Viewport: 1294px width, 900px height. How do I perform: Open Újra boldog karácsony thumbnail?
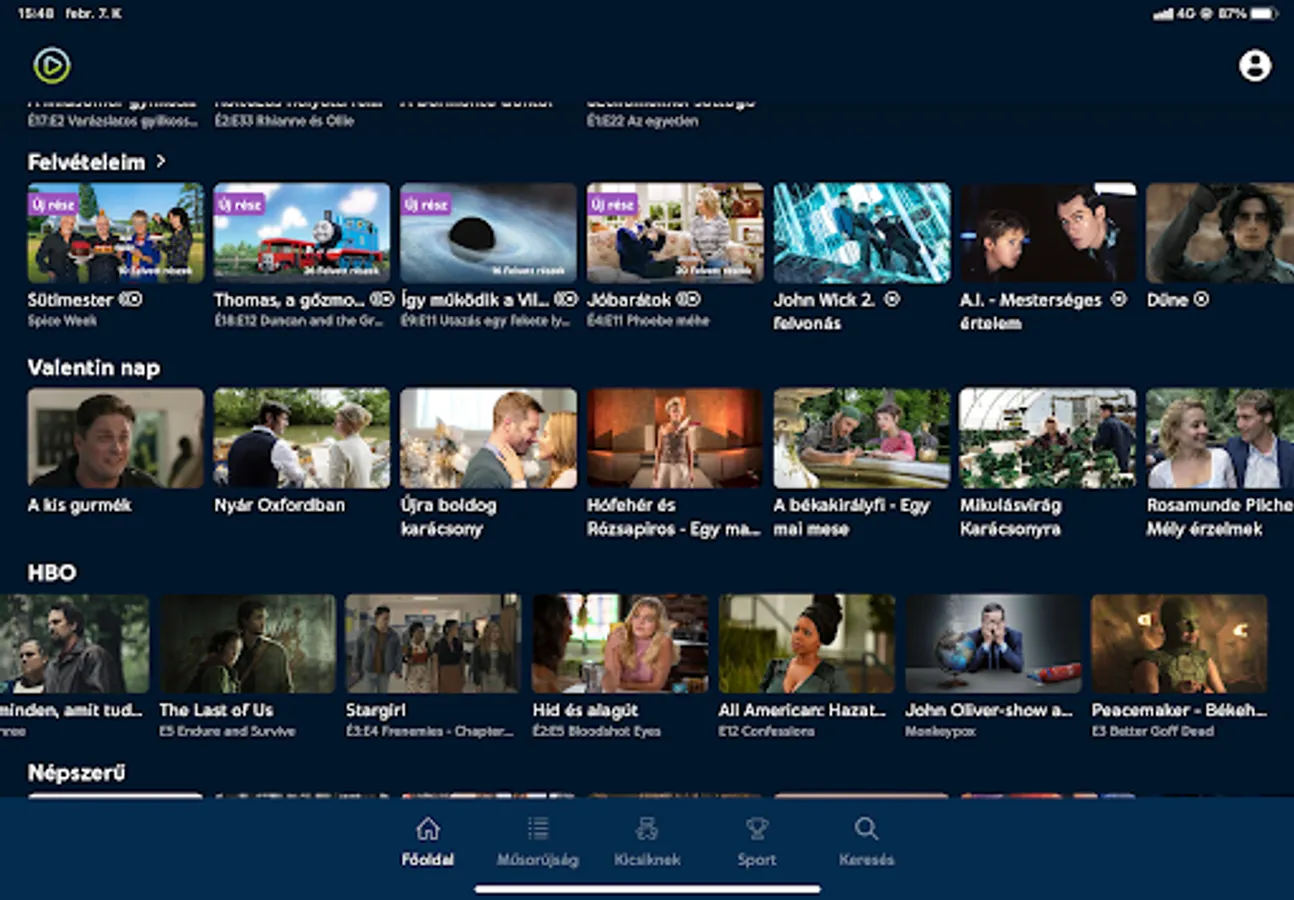pyautogui.click(x=488, y=438)
